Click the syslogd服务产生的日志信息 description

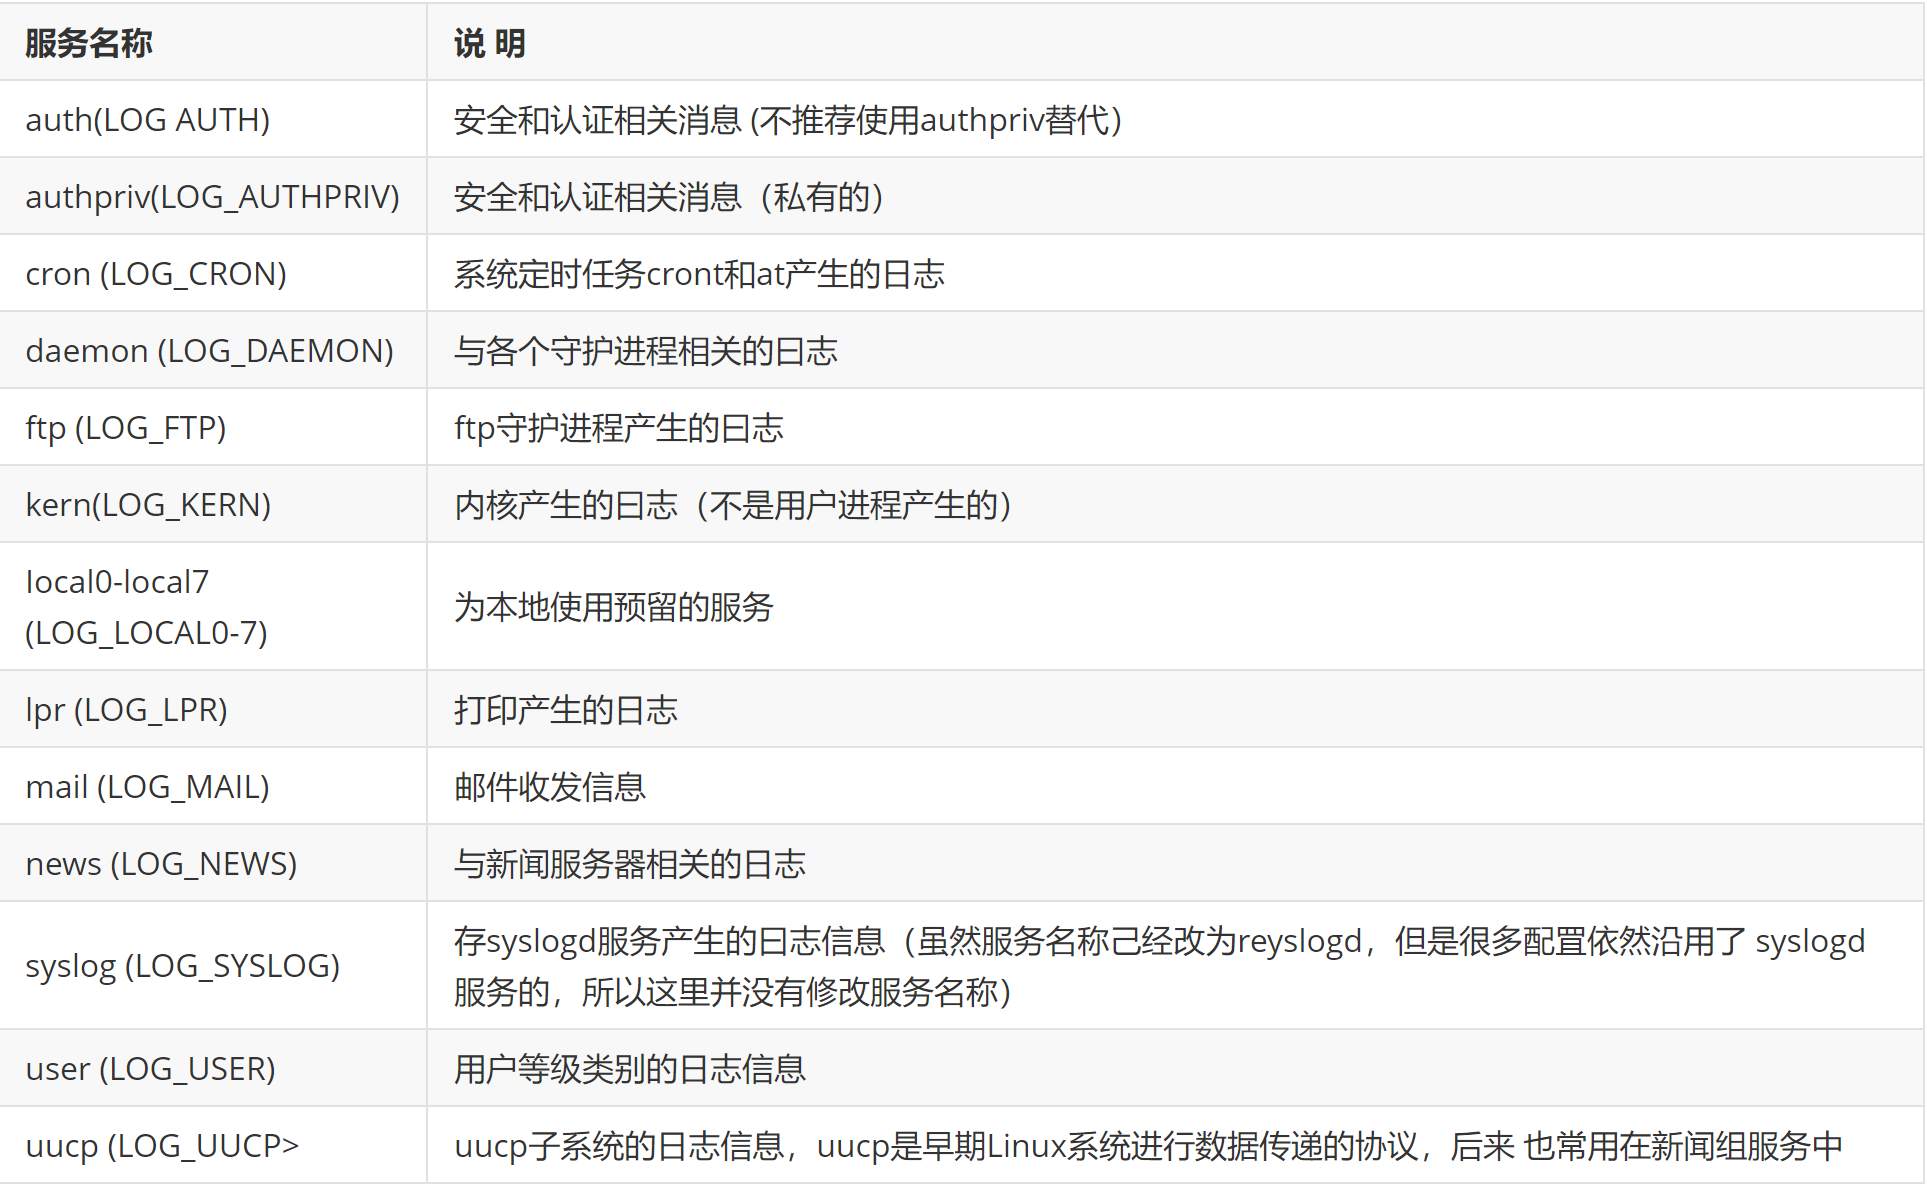(1160, 966)
